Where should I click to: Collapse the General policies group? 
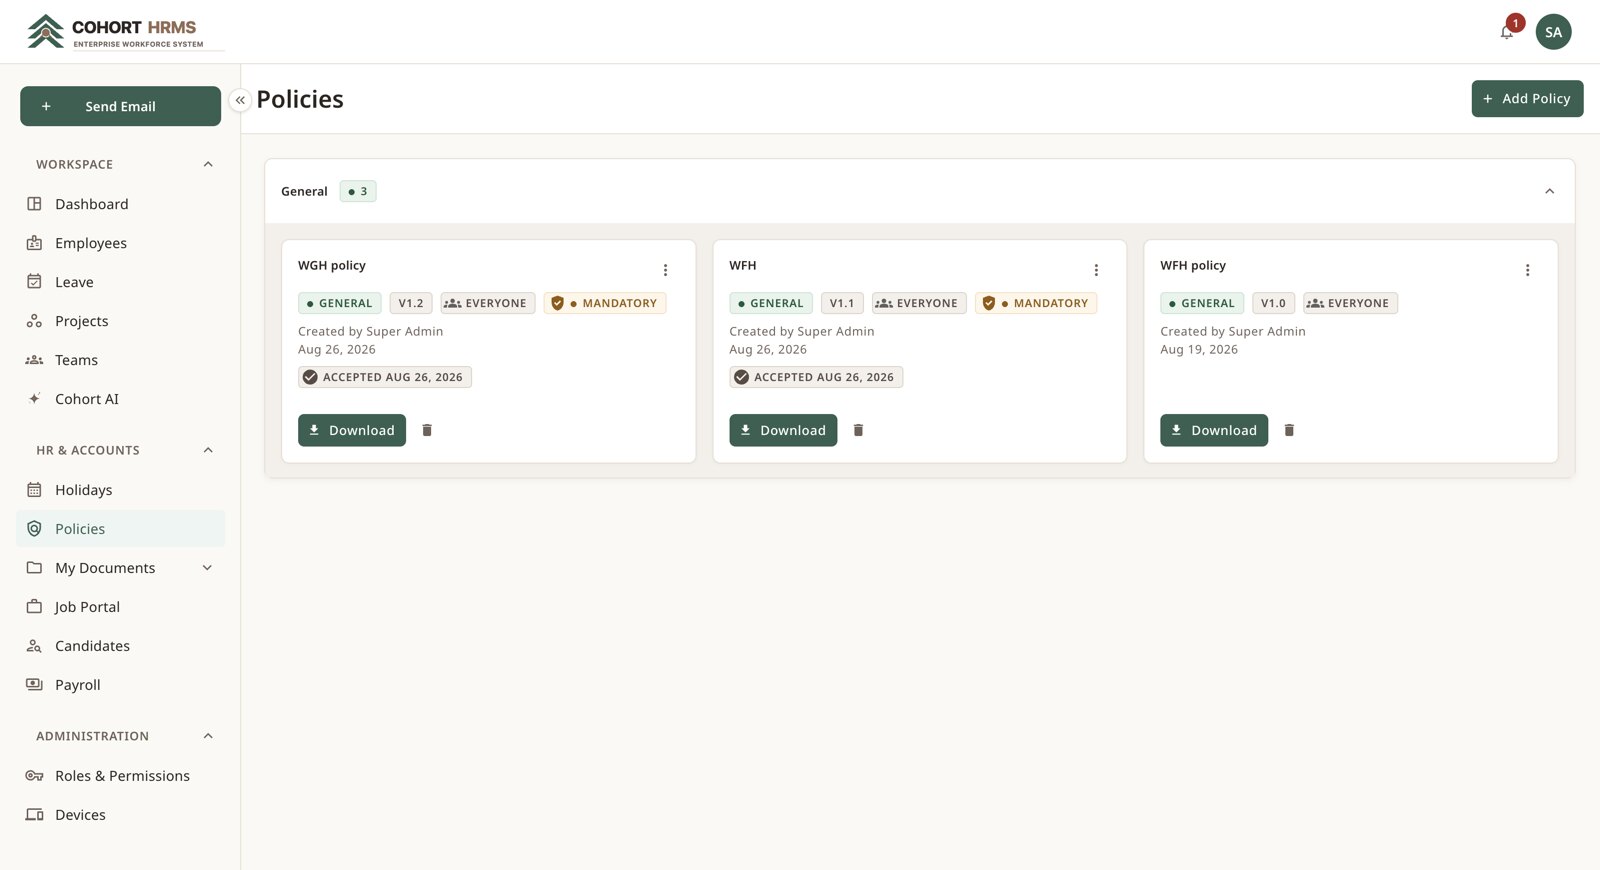pyautogui.click(x=1549, y=191)
